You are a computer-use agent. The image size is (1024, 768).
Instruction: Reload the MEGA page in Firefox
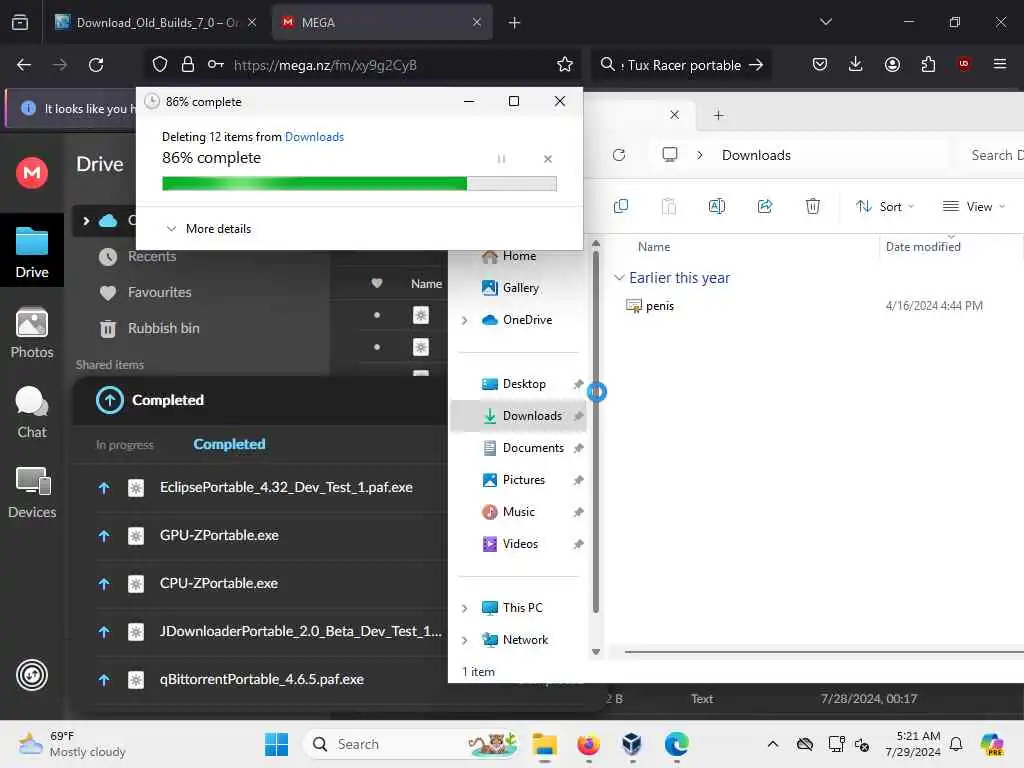pyautogui.click(x=96, y=65)
